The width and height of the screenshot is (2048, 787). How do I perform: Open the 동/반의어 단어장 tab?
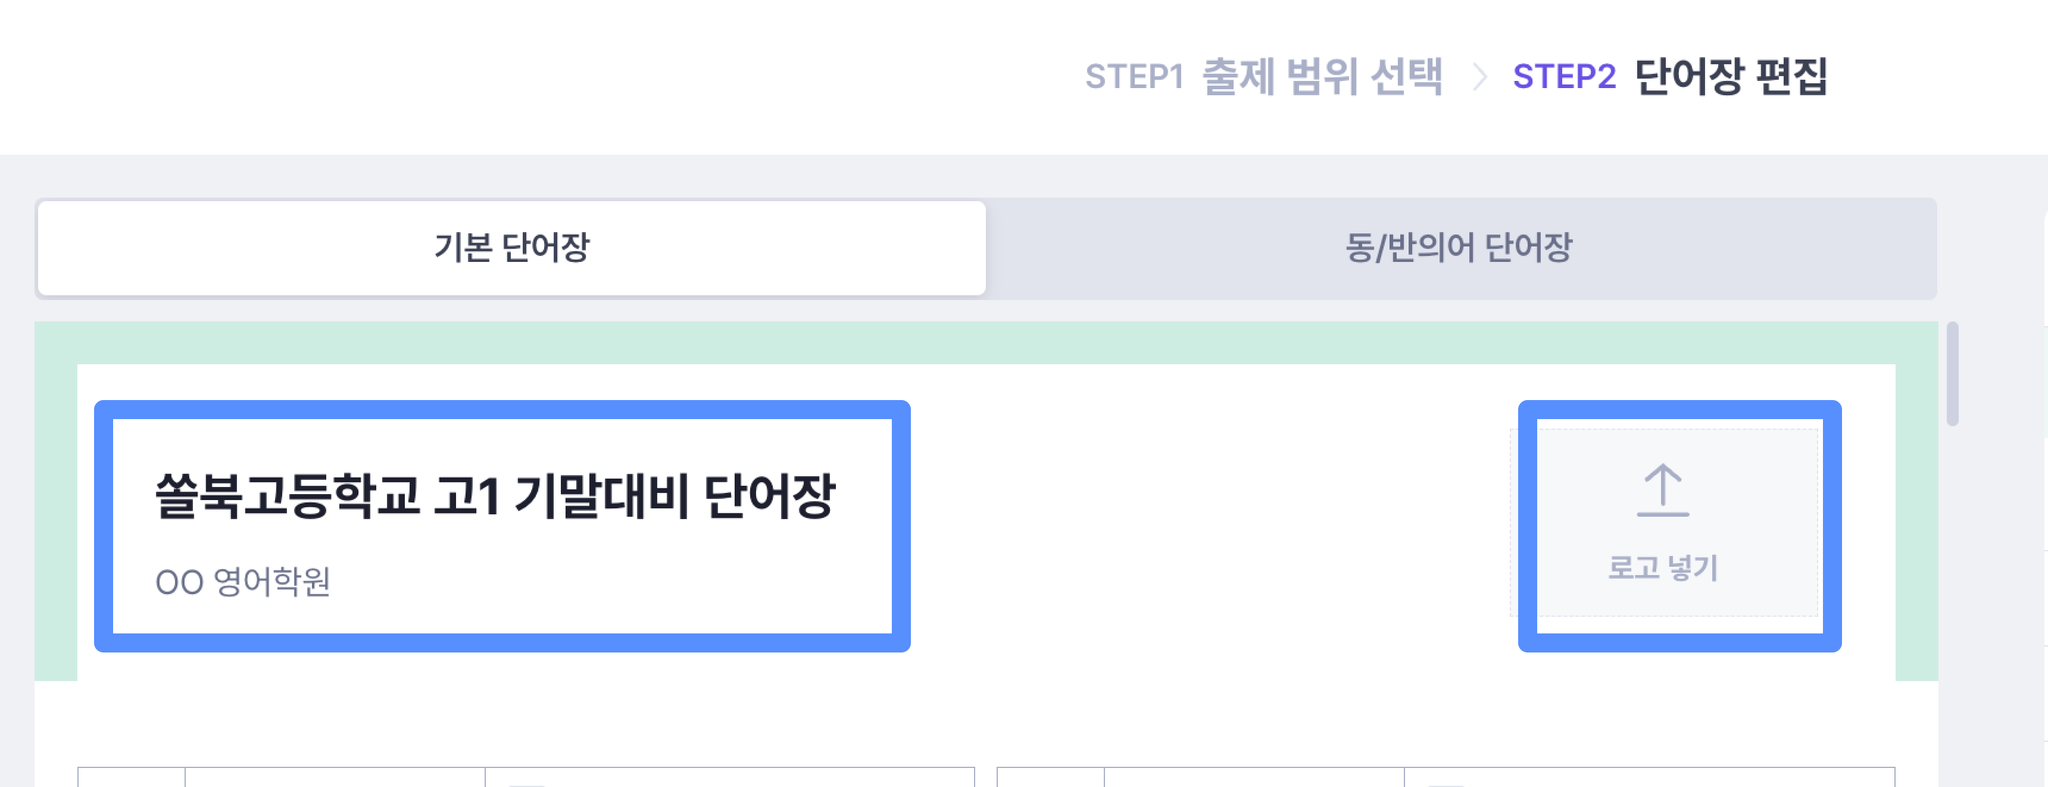(x=1459, y=248)
